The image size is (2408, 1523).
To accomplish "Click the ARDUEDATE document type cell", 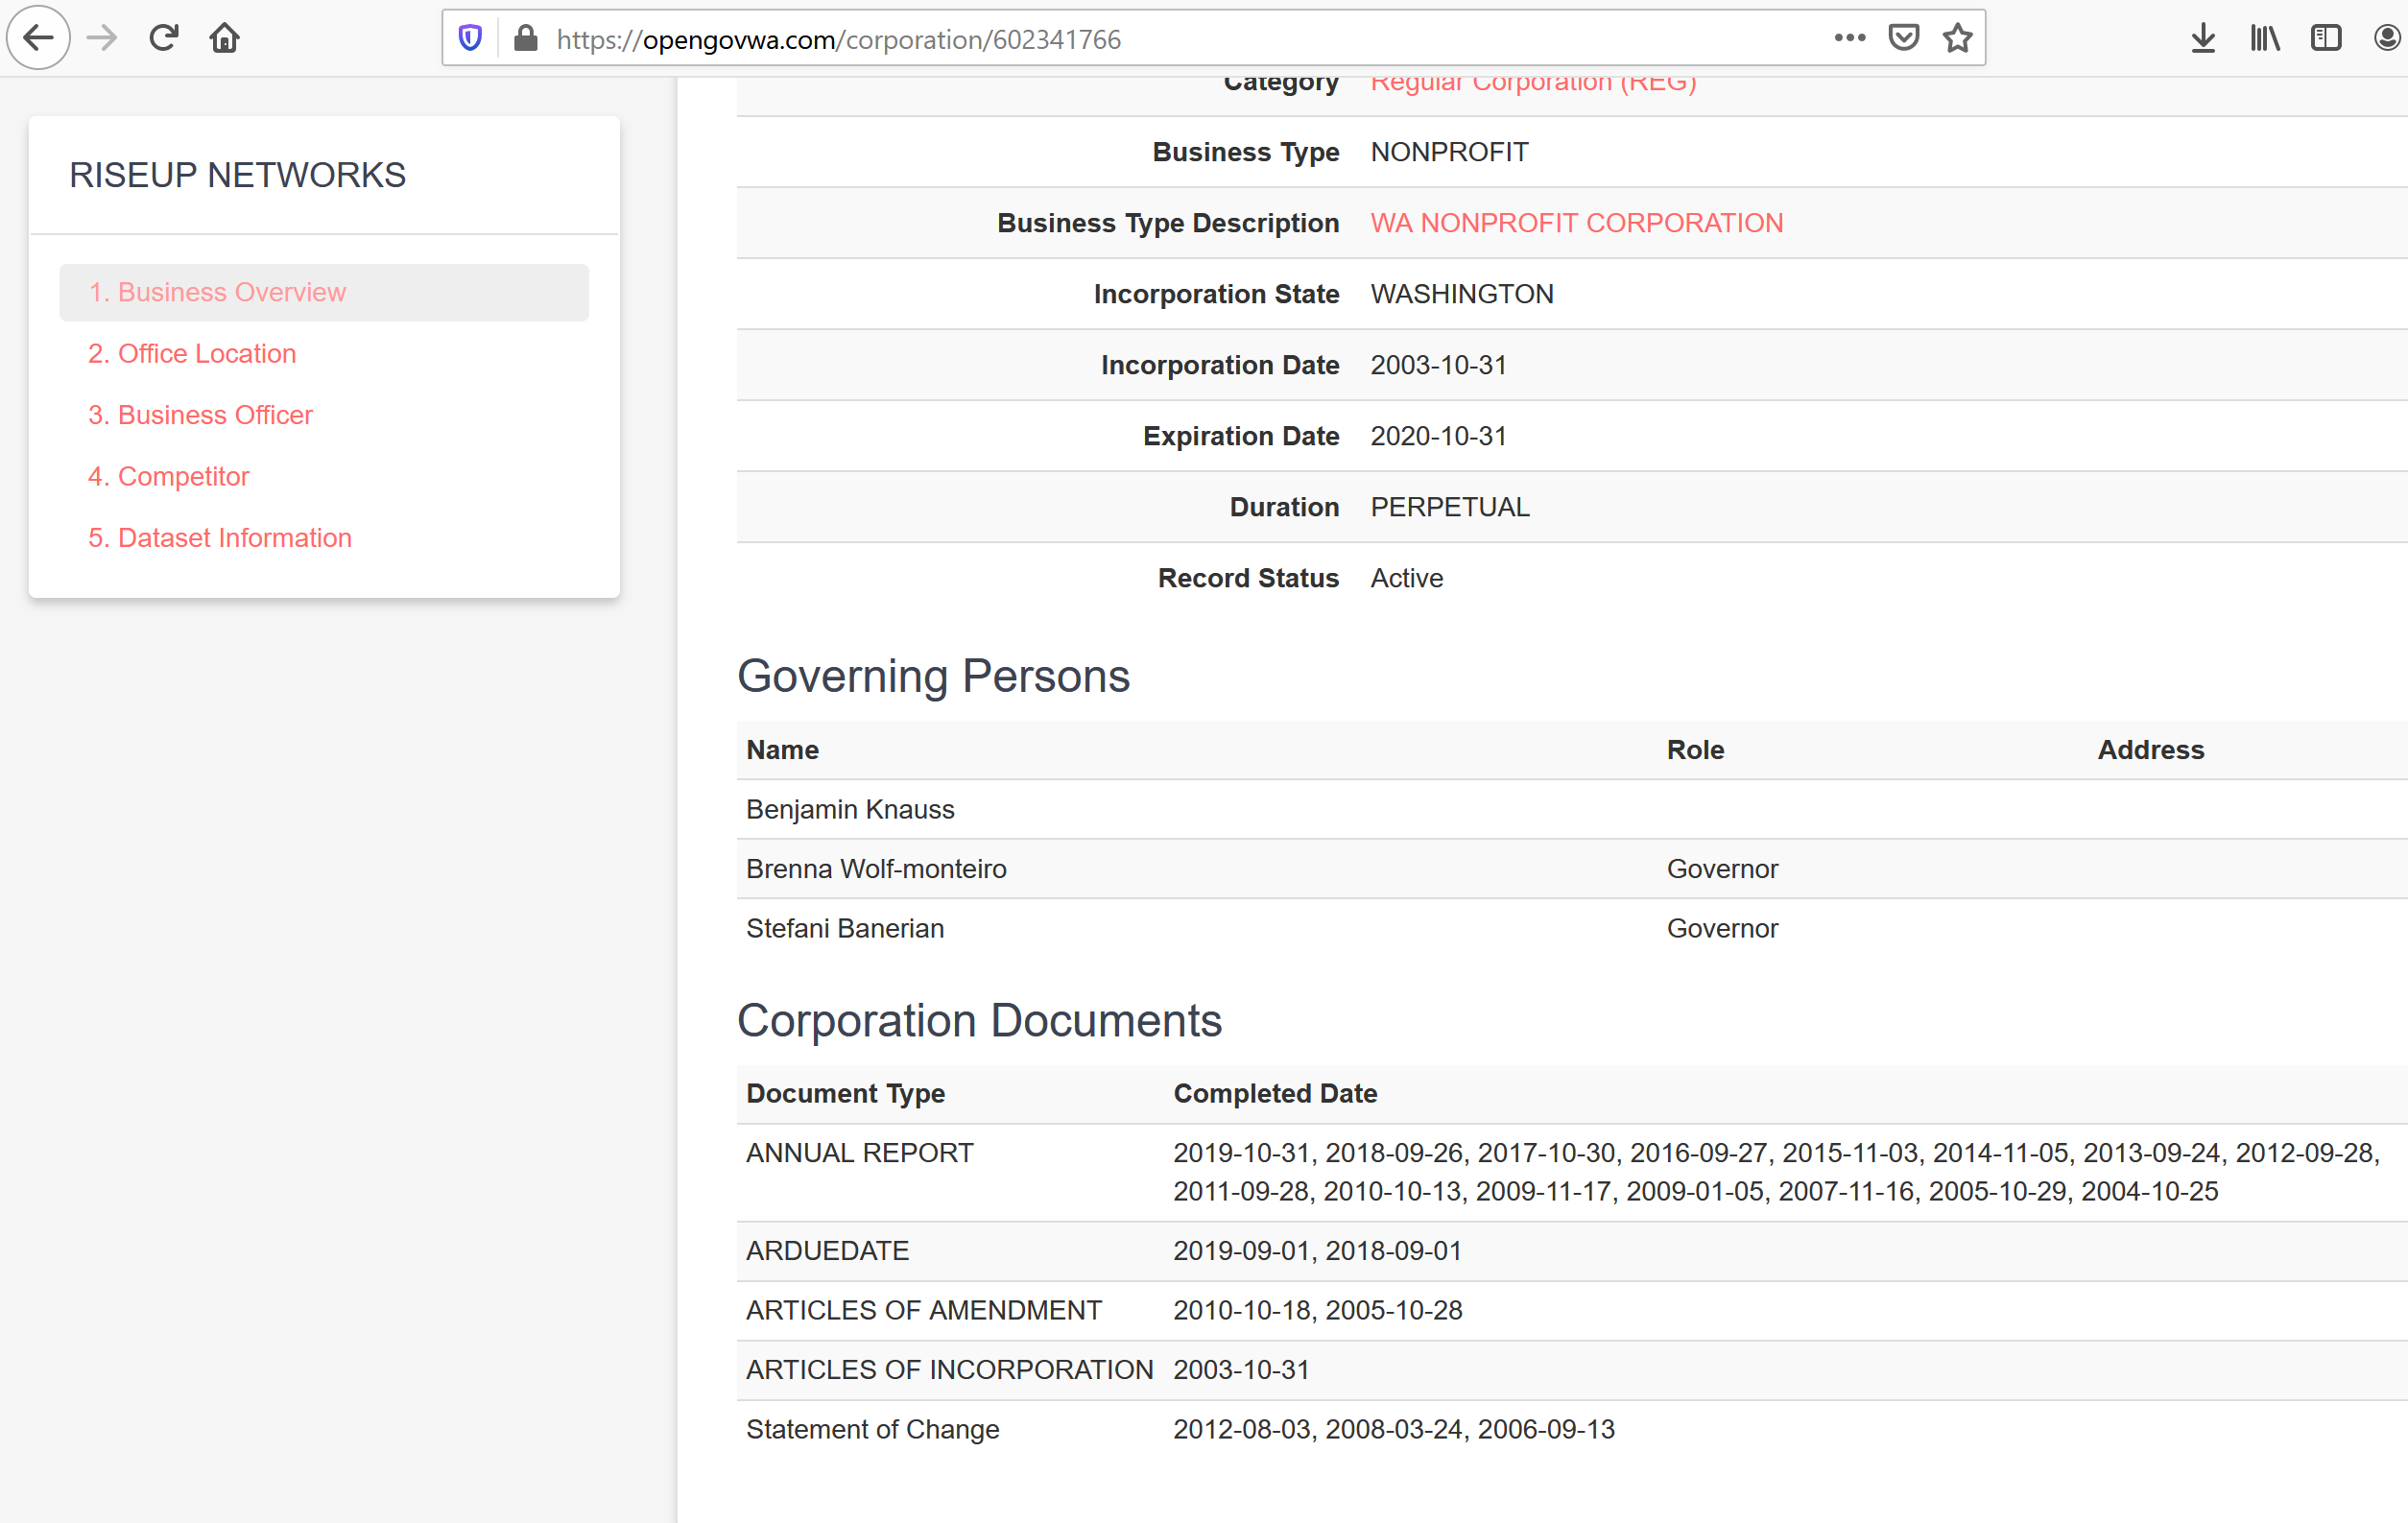I will (x=827, y=1251).
